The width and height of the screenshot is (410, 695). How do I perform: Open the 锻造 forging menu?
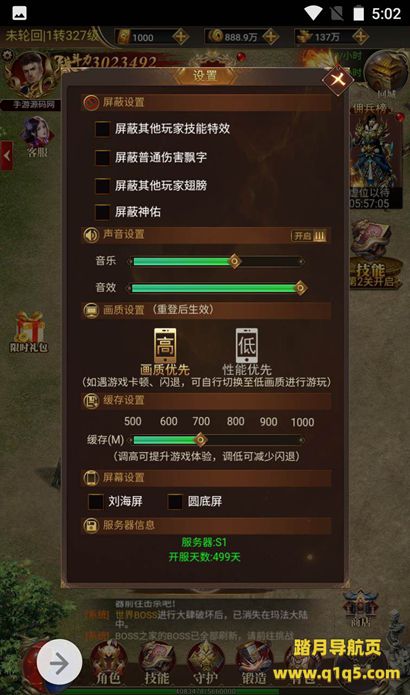[x=254, y=663]
